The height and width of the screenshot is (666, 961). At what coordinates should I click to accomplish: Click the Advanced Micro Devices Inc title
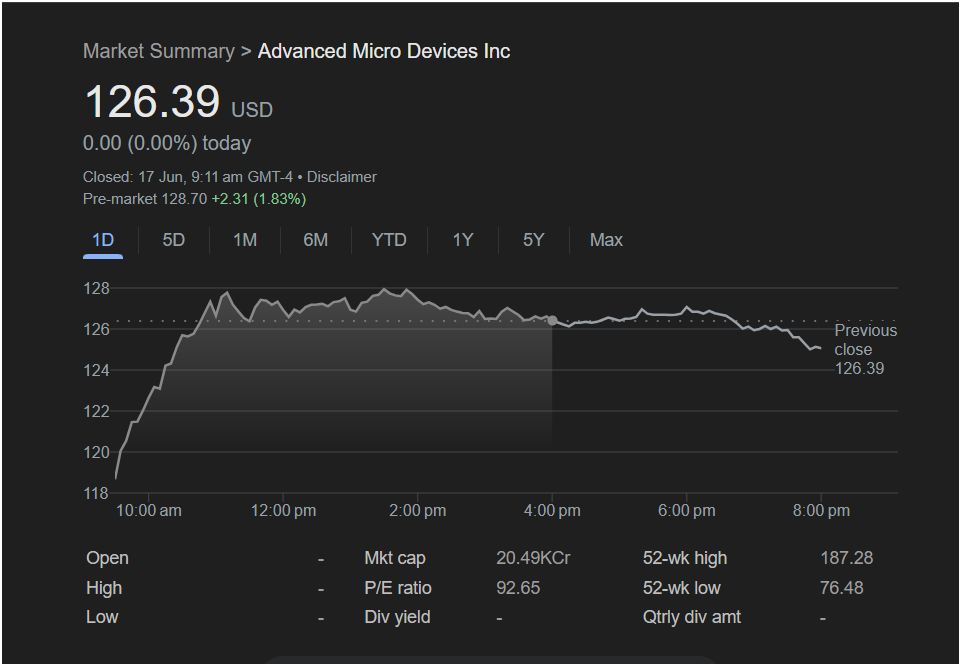pyautogui.click(x=384, y=51)
